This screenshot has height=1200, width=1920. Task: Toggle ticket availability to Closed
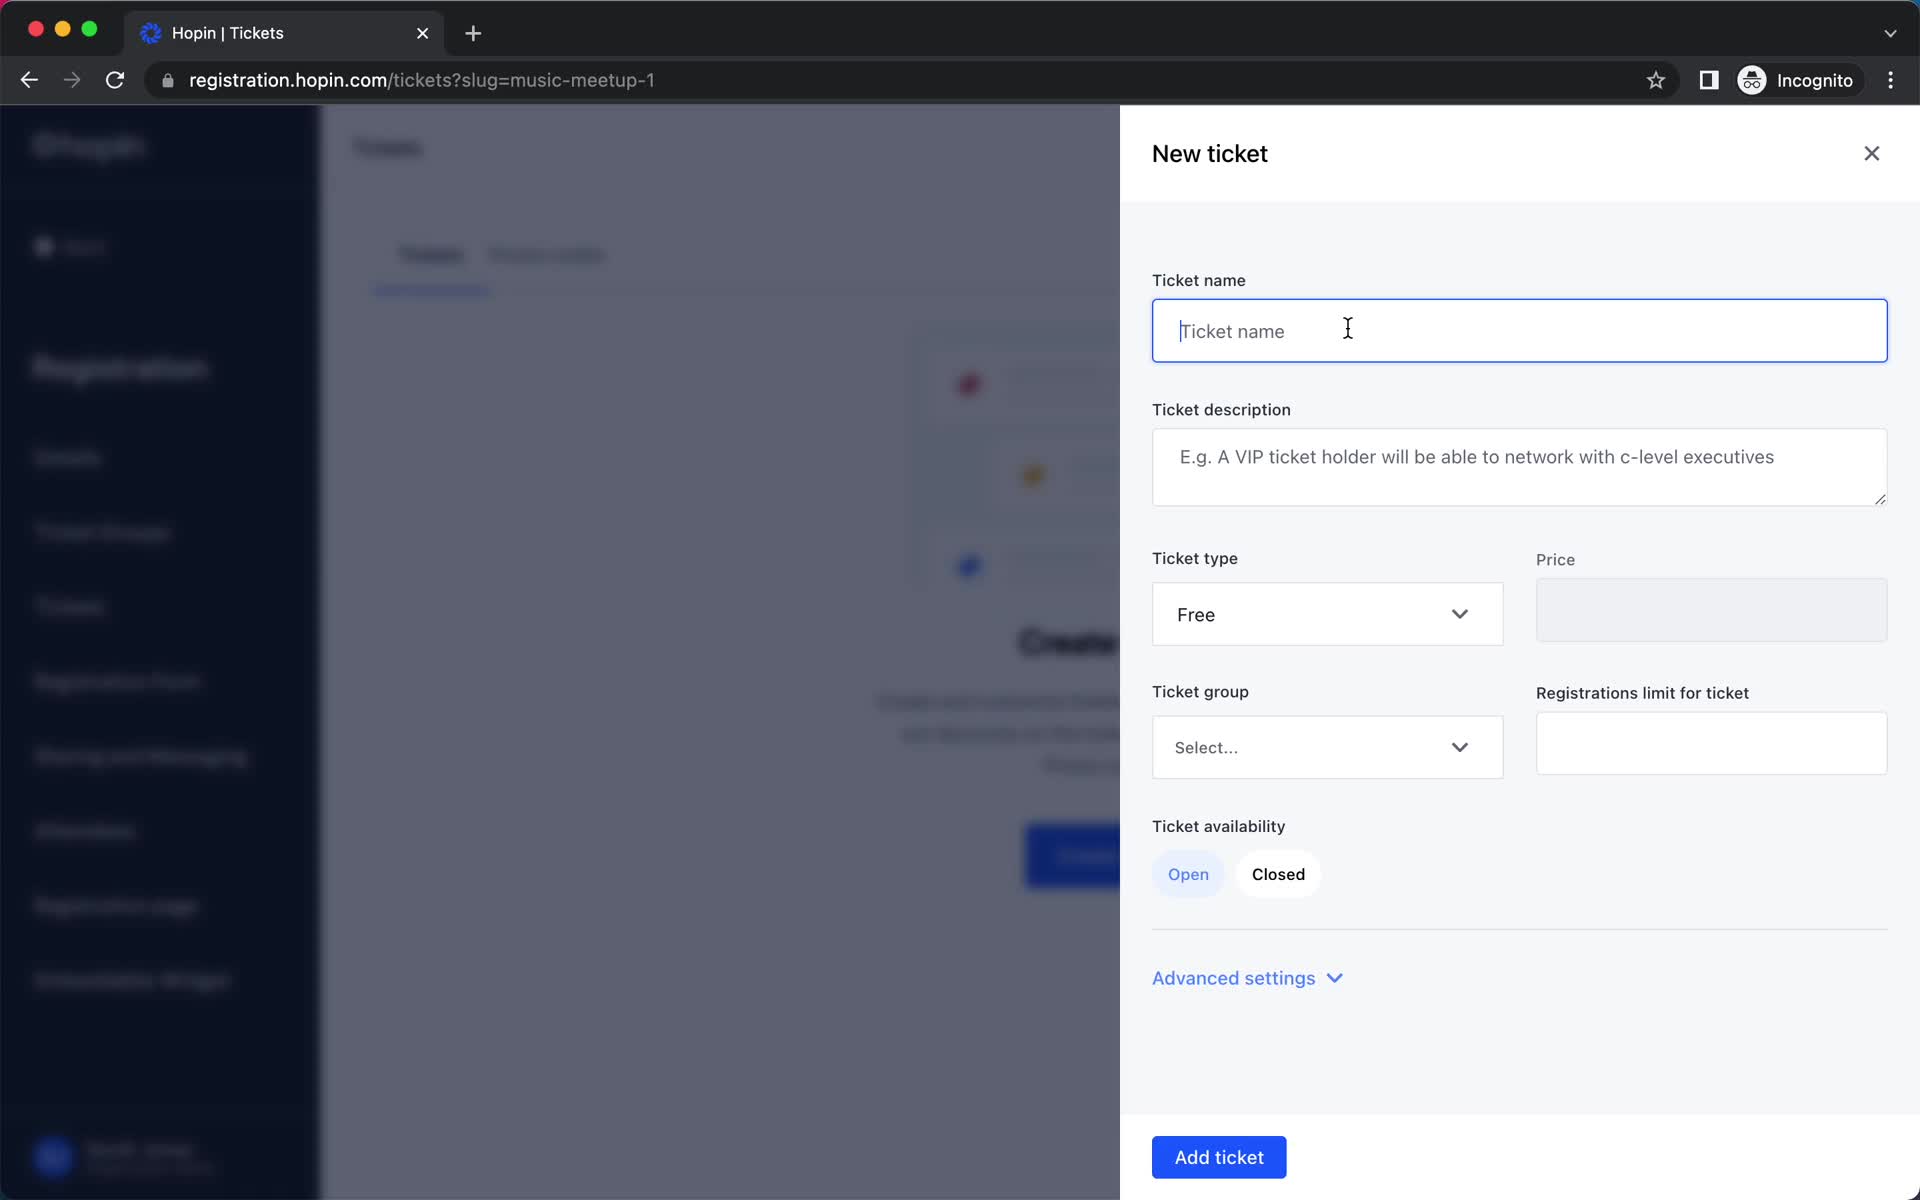(x=1277, y=872)
